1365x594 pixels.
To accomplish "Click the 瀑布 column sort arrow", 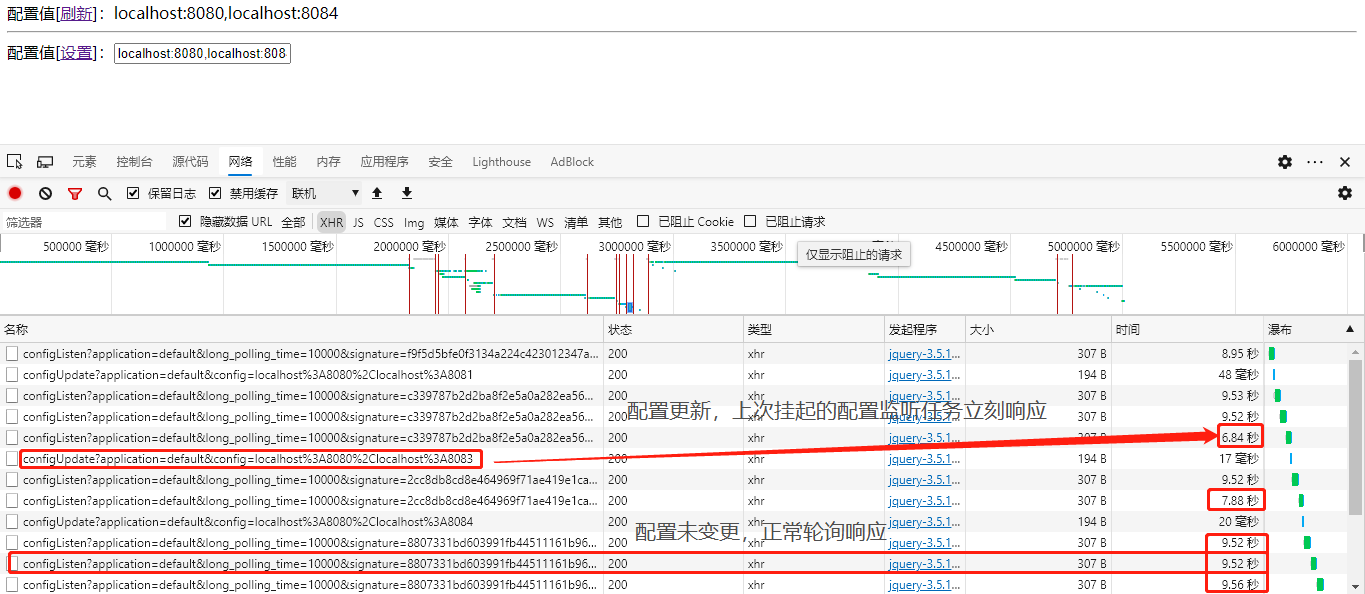I will pos(1349,329).
